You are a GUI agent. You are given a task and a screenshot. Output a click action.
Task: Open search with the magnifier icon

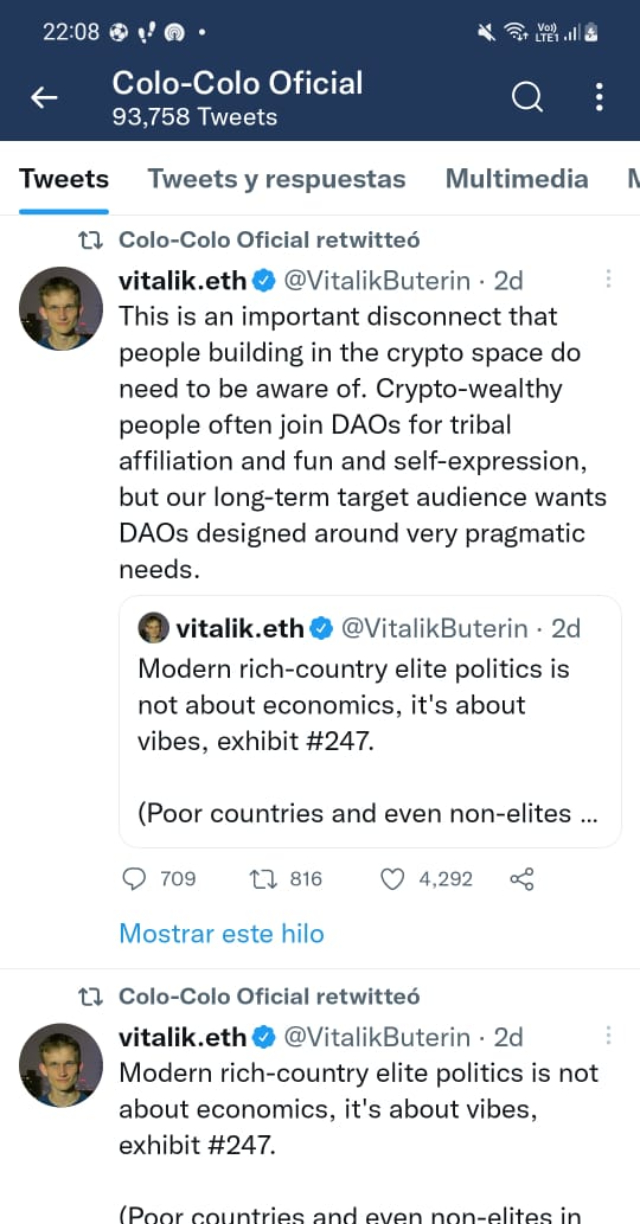pos(527,97)
